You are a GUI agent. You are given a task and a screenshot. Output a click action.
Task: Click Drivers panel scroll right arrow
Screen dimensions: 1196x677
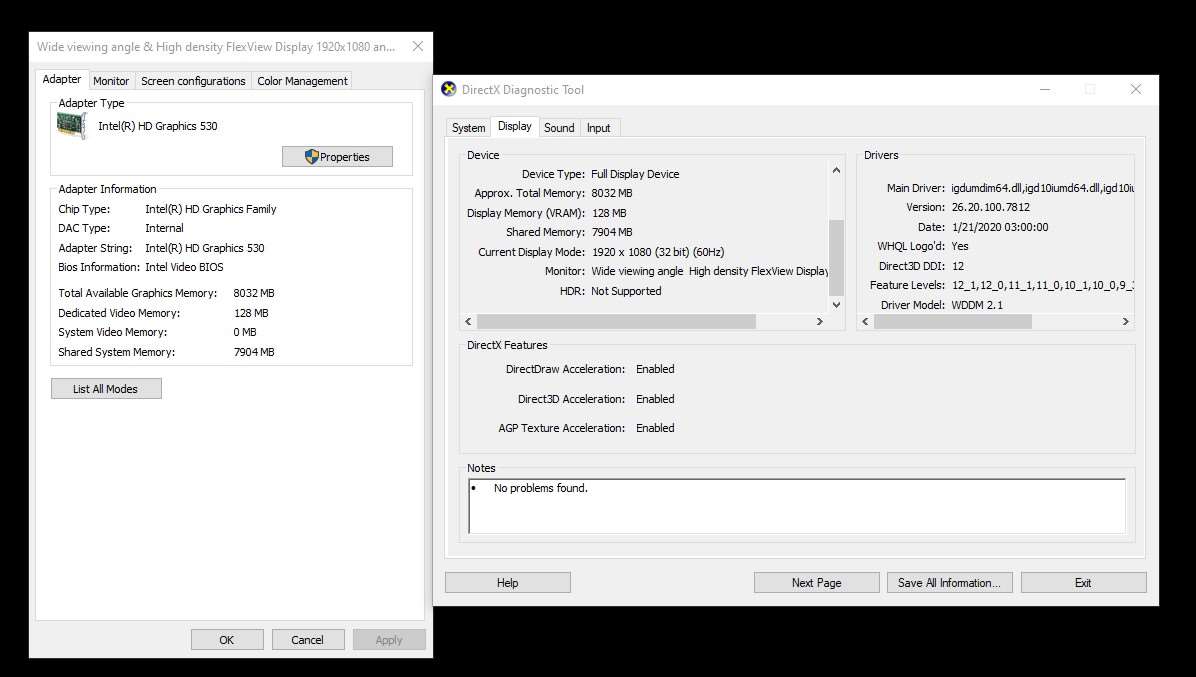click(x=1125, y=322)
